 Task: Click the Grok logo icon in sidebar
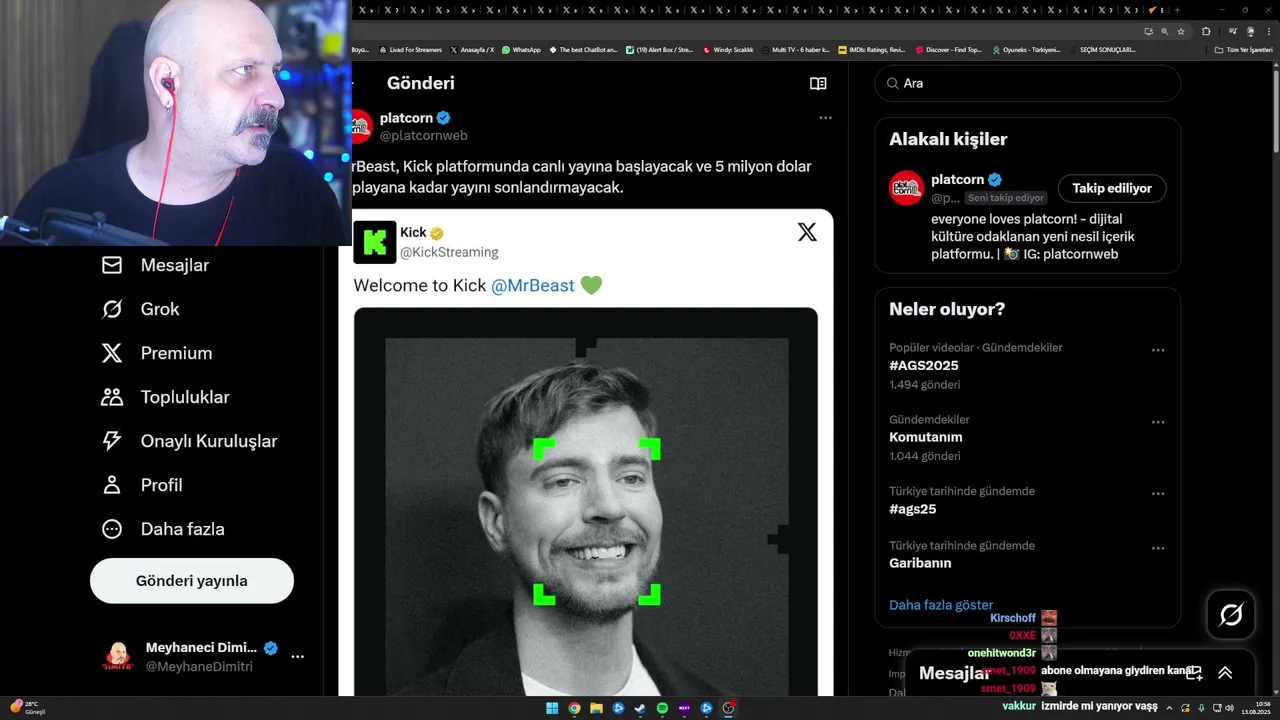coord(112,309)
